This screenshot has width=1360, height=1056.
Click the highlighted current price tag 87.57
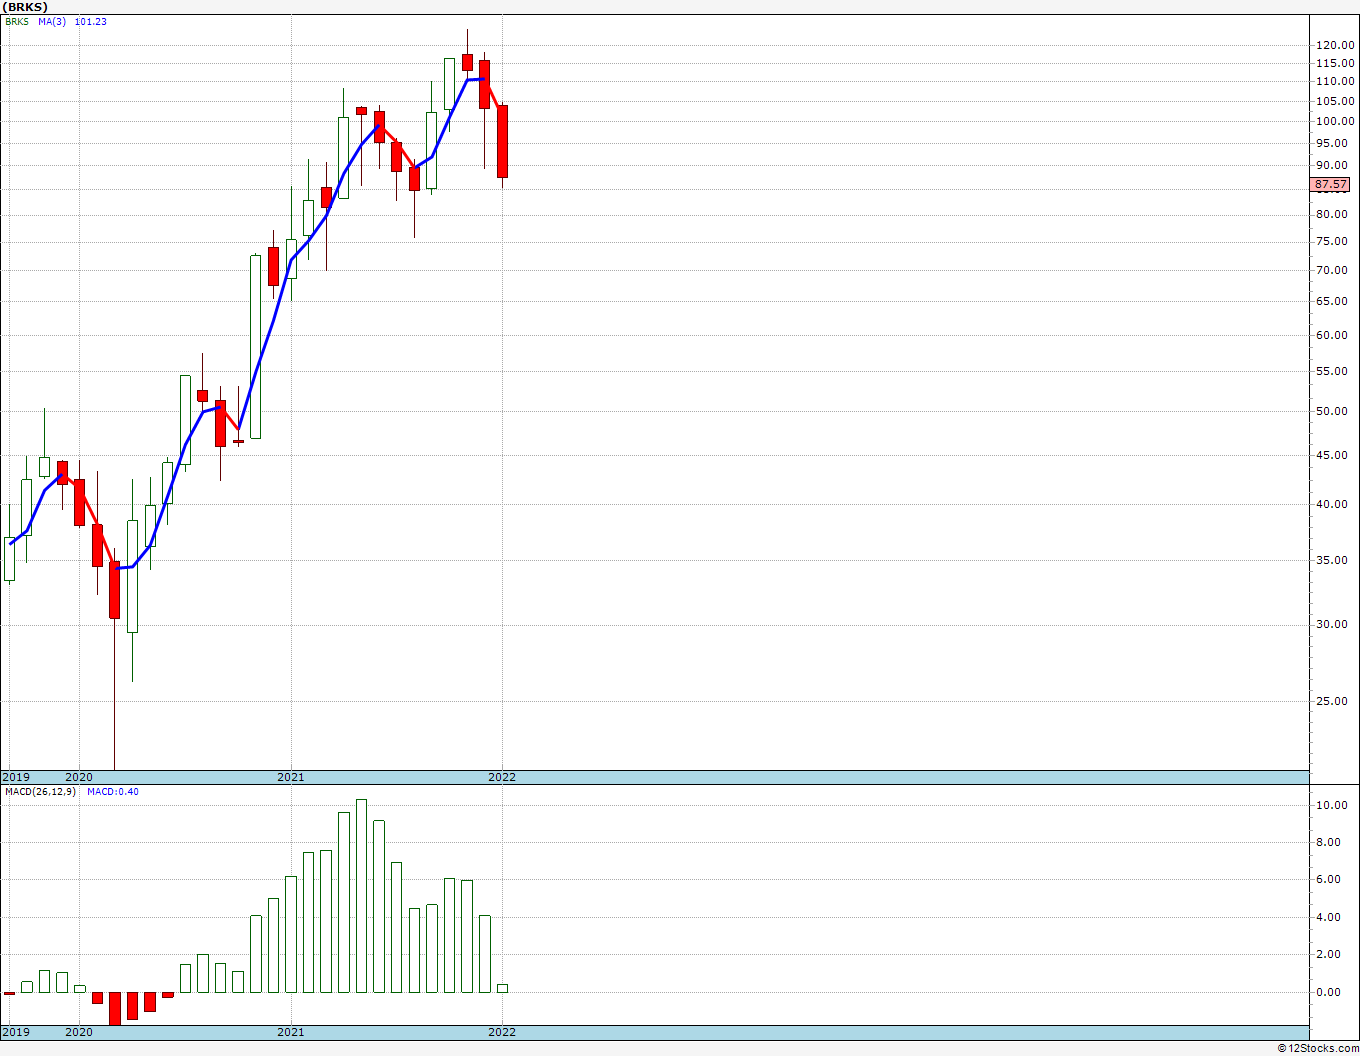[1331, 185]
